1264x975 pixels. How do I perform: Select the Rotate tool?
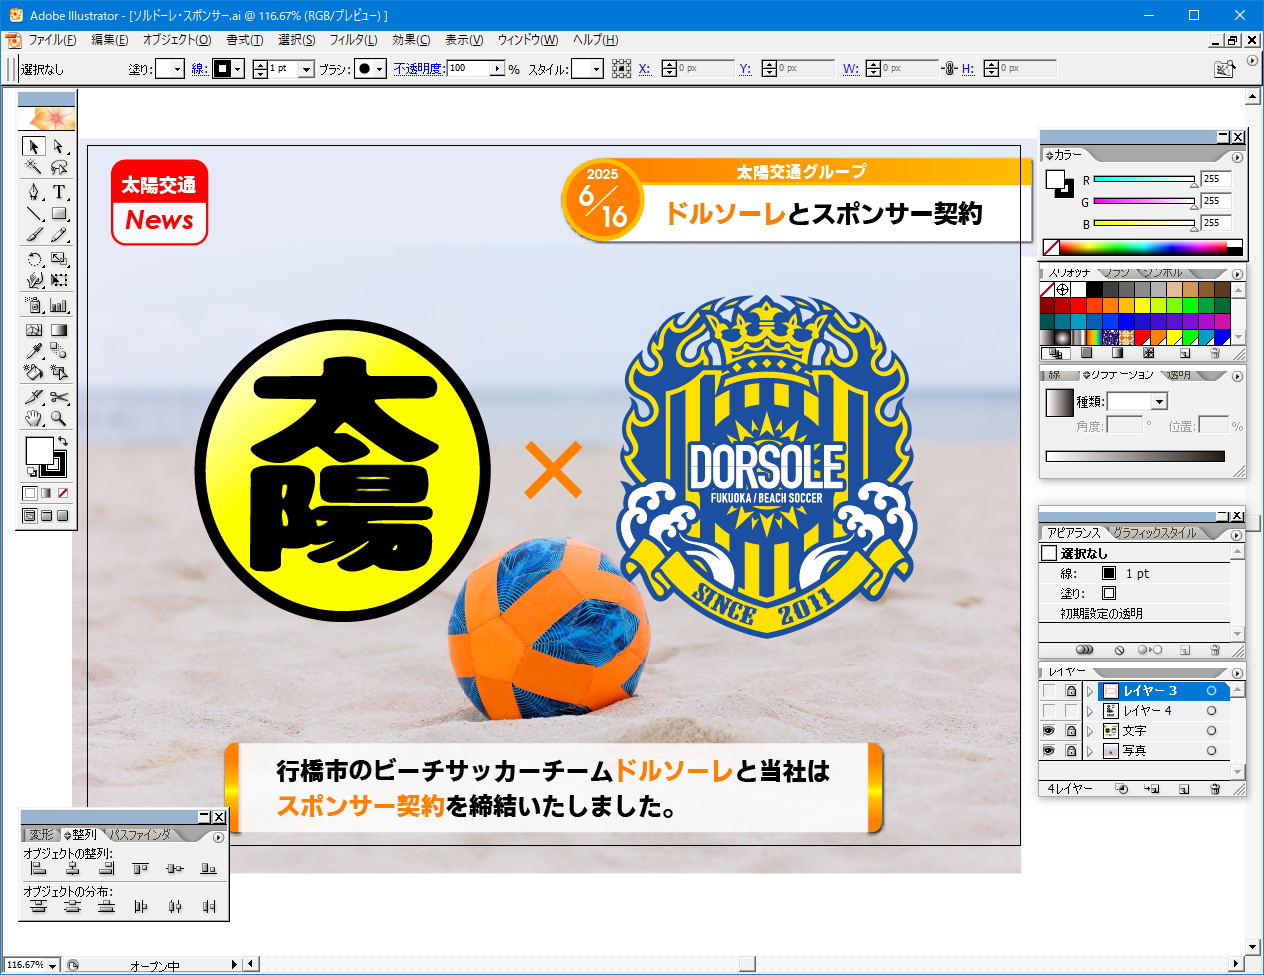click(x=34, y=259)
